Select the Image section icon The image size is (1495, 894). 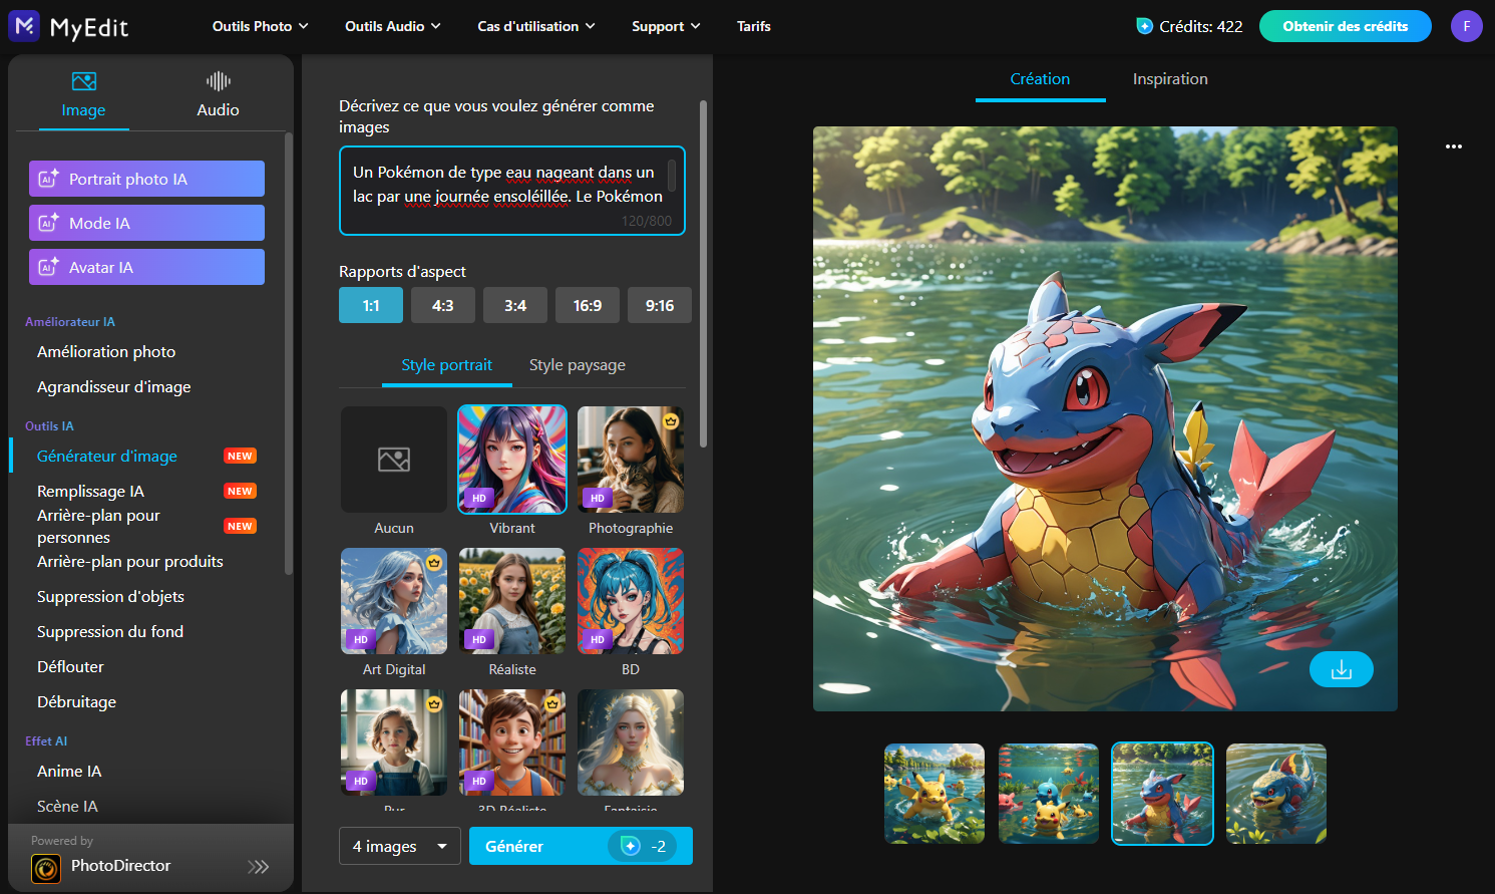point(84,81)
